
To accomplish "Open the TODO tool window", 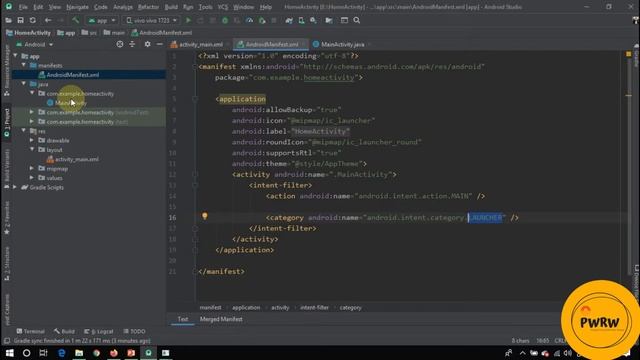I will tap(134, 331).
